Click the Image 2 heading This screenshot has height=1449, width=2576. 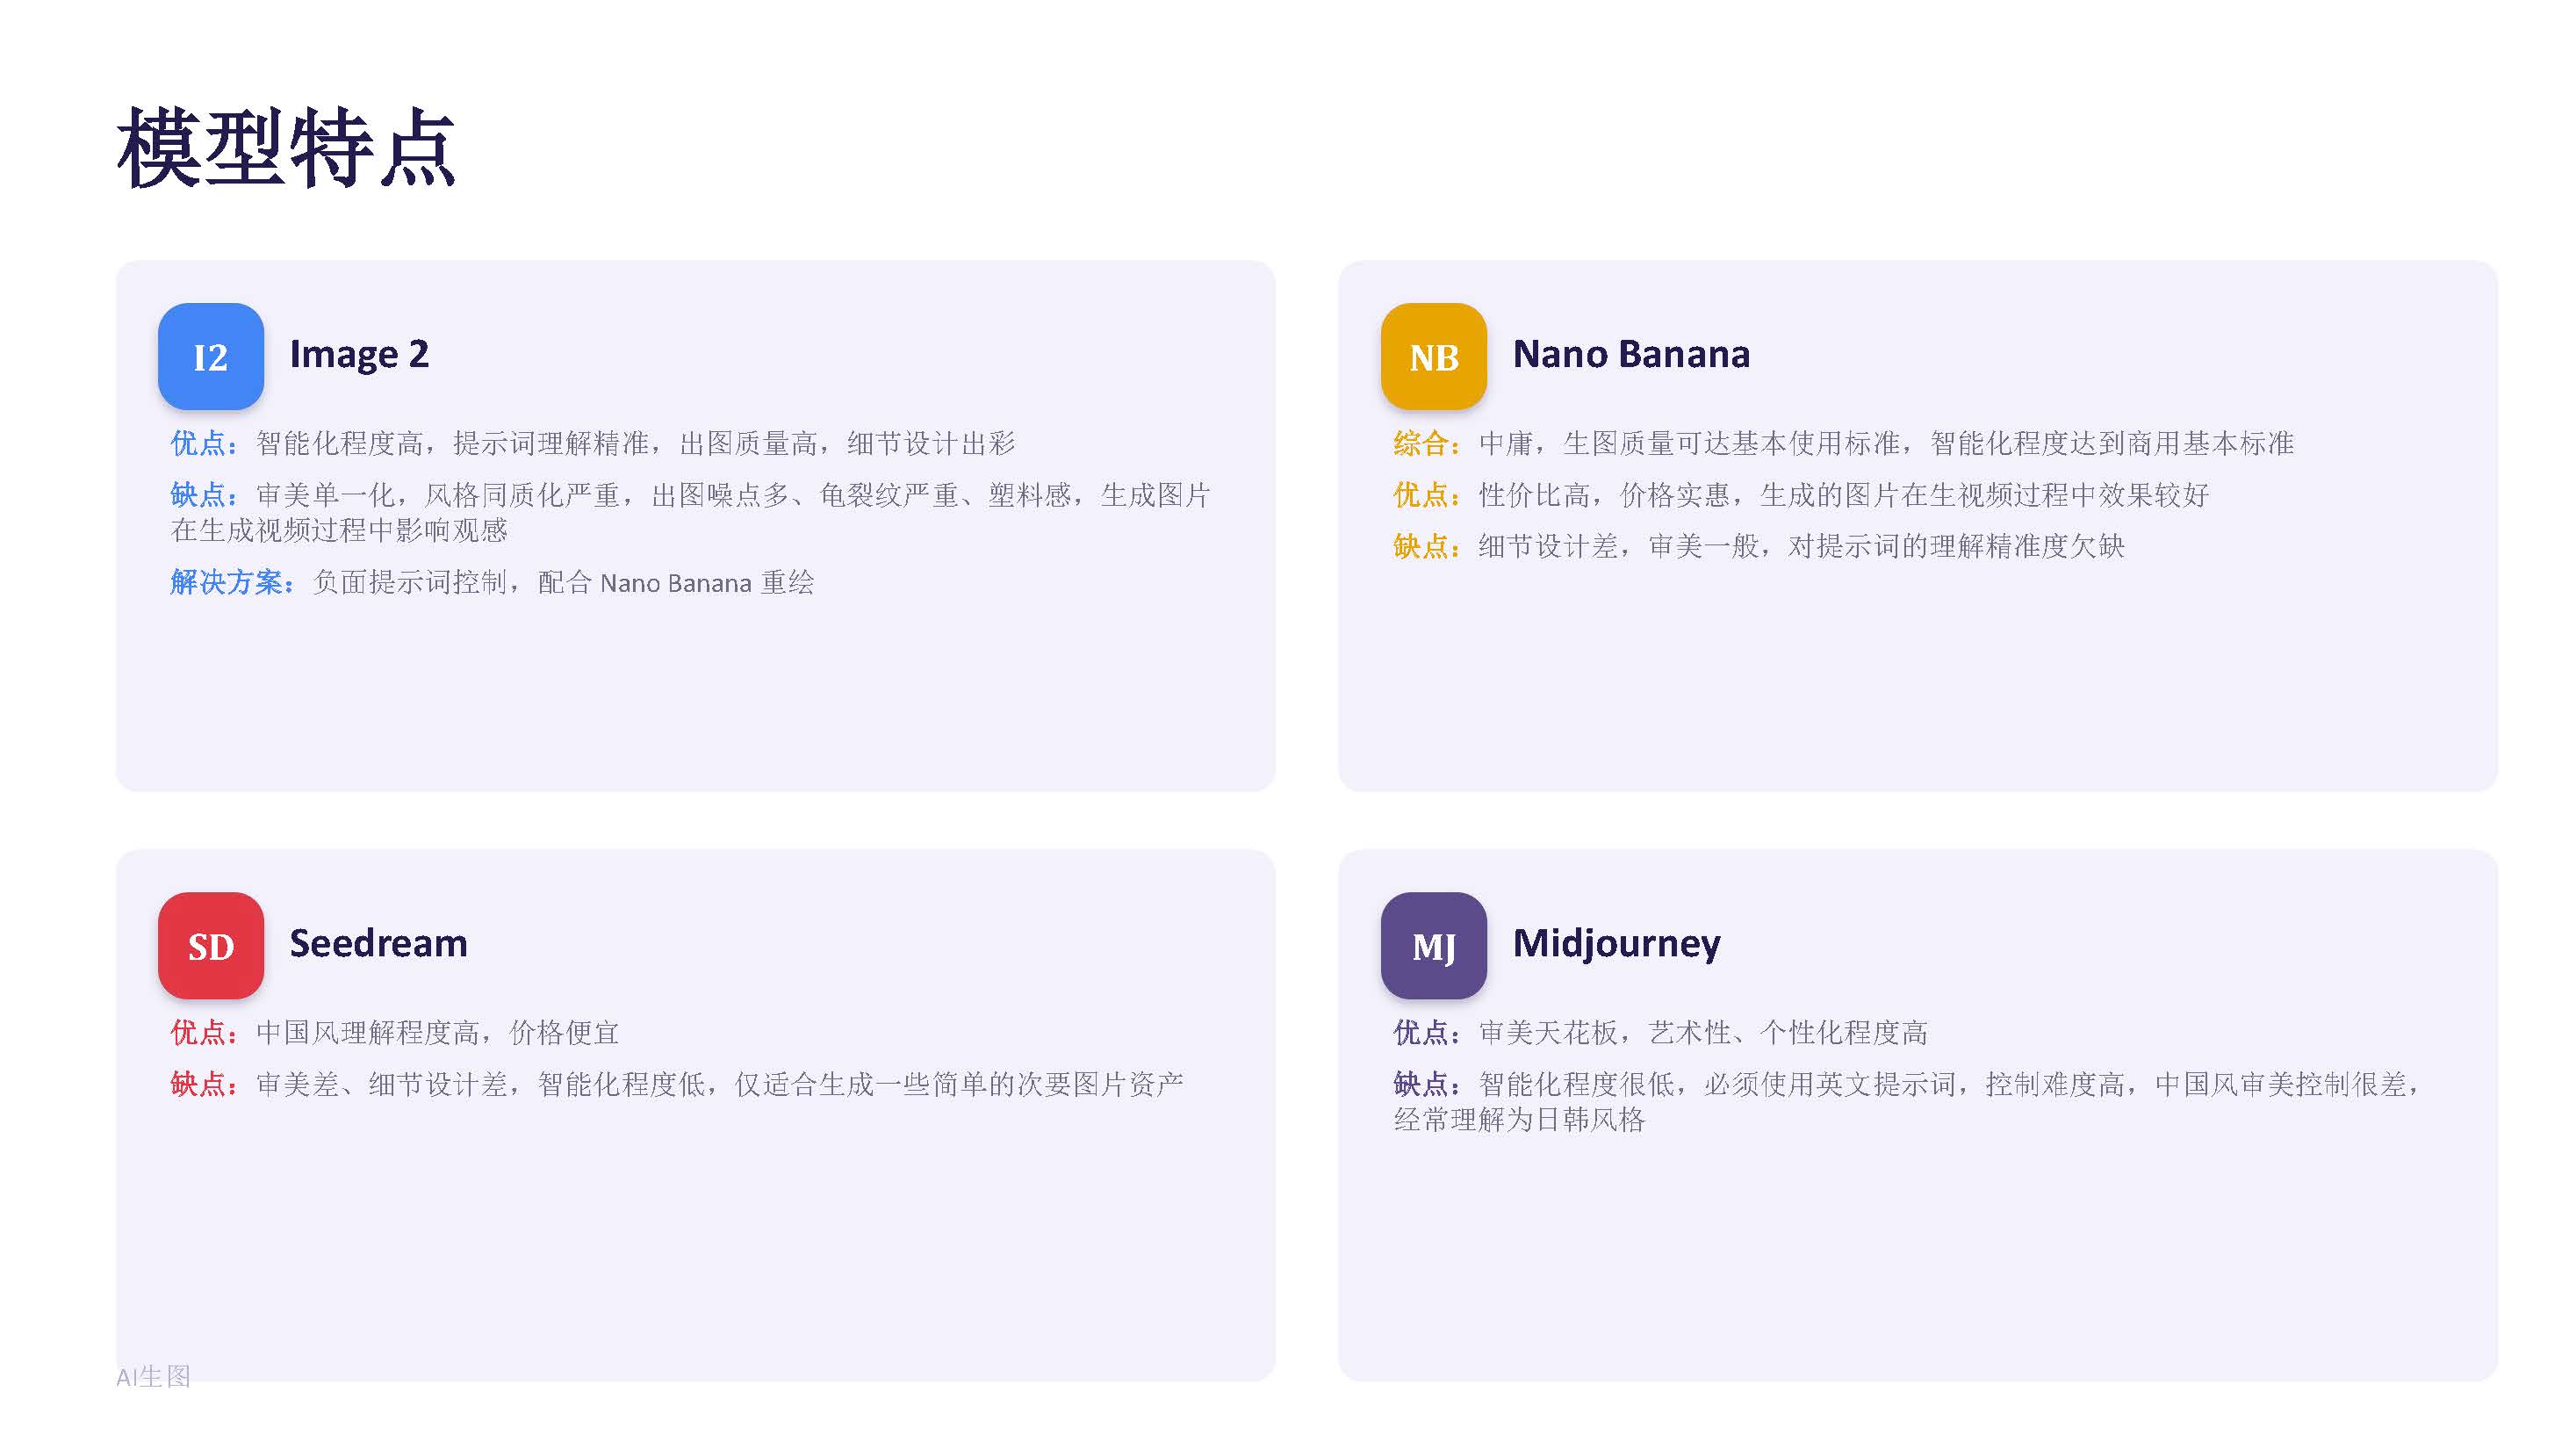pos(359,355)
